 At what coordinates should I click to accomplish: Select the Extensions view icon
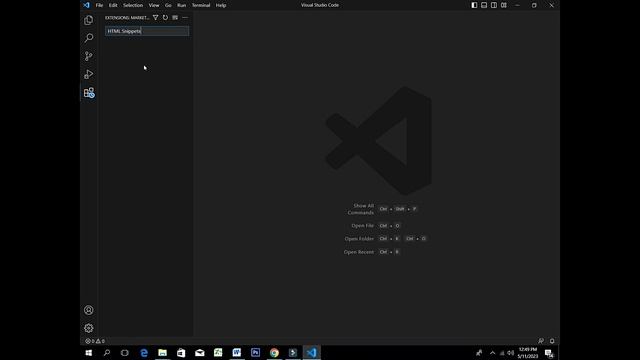[x=89, y=93]
